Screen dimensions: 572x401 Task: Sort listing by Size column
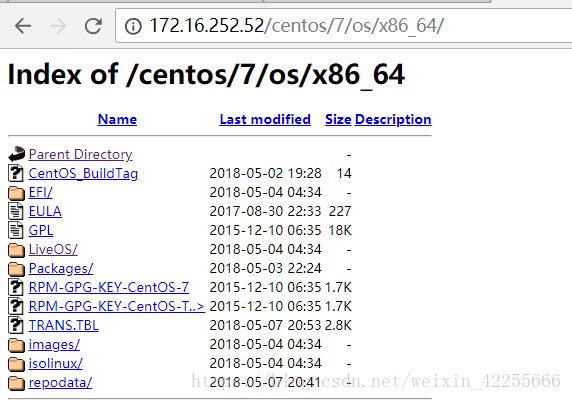coord(338,119)
